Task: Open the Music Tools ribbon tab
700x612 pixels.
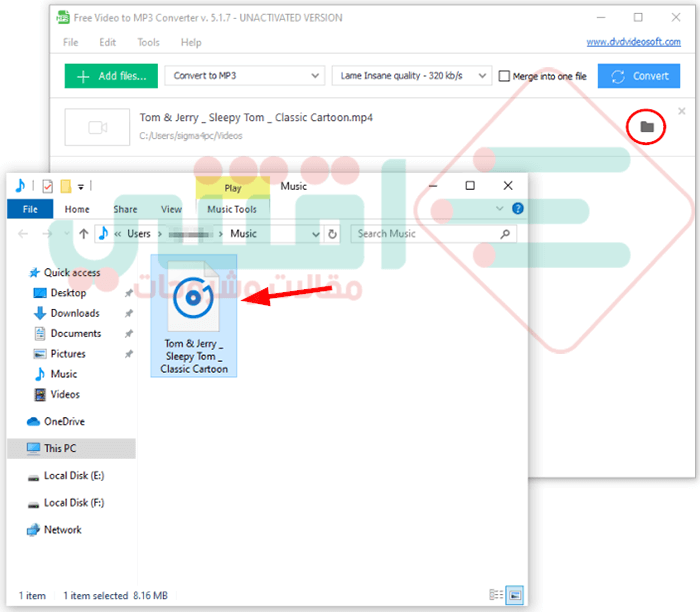Action: pos(232,209)
